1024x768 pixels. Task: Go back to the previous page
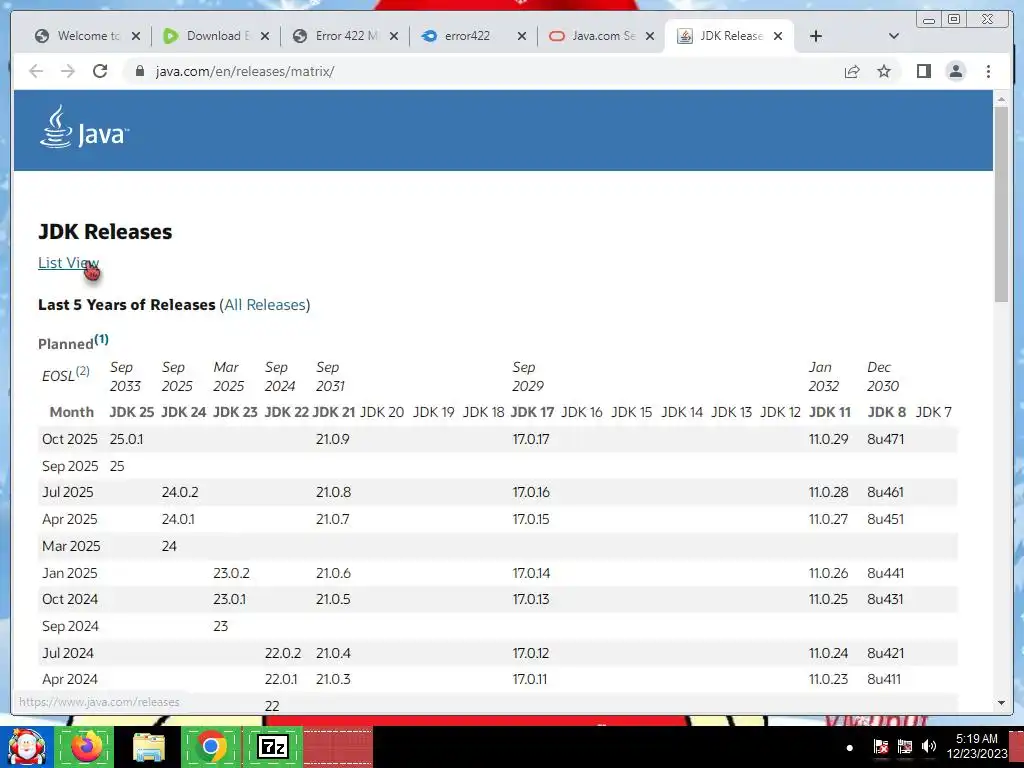(x=36, y=71)
